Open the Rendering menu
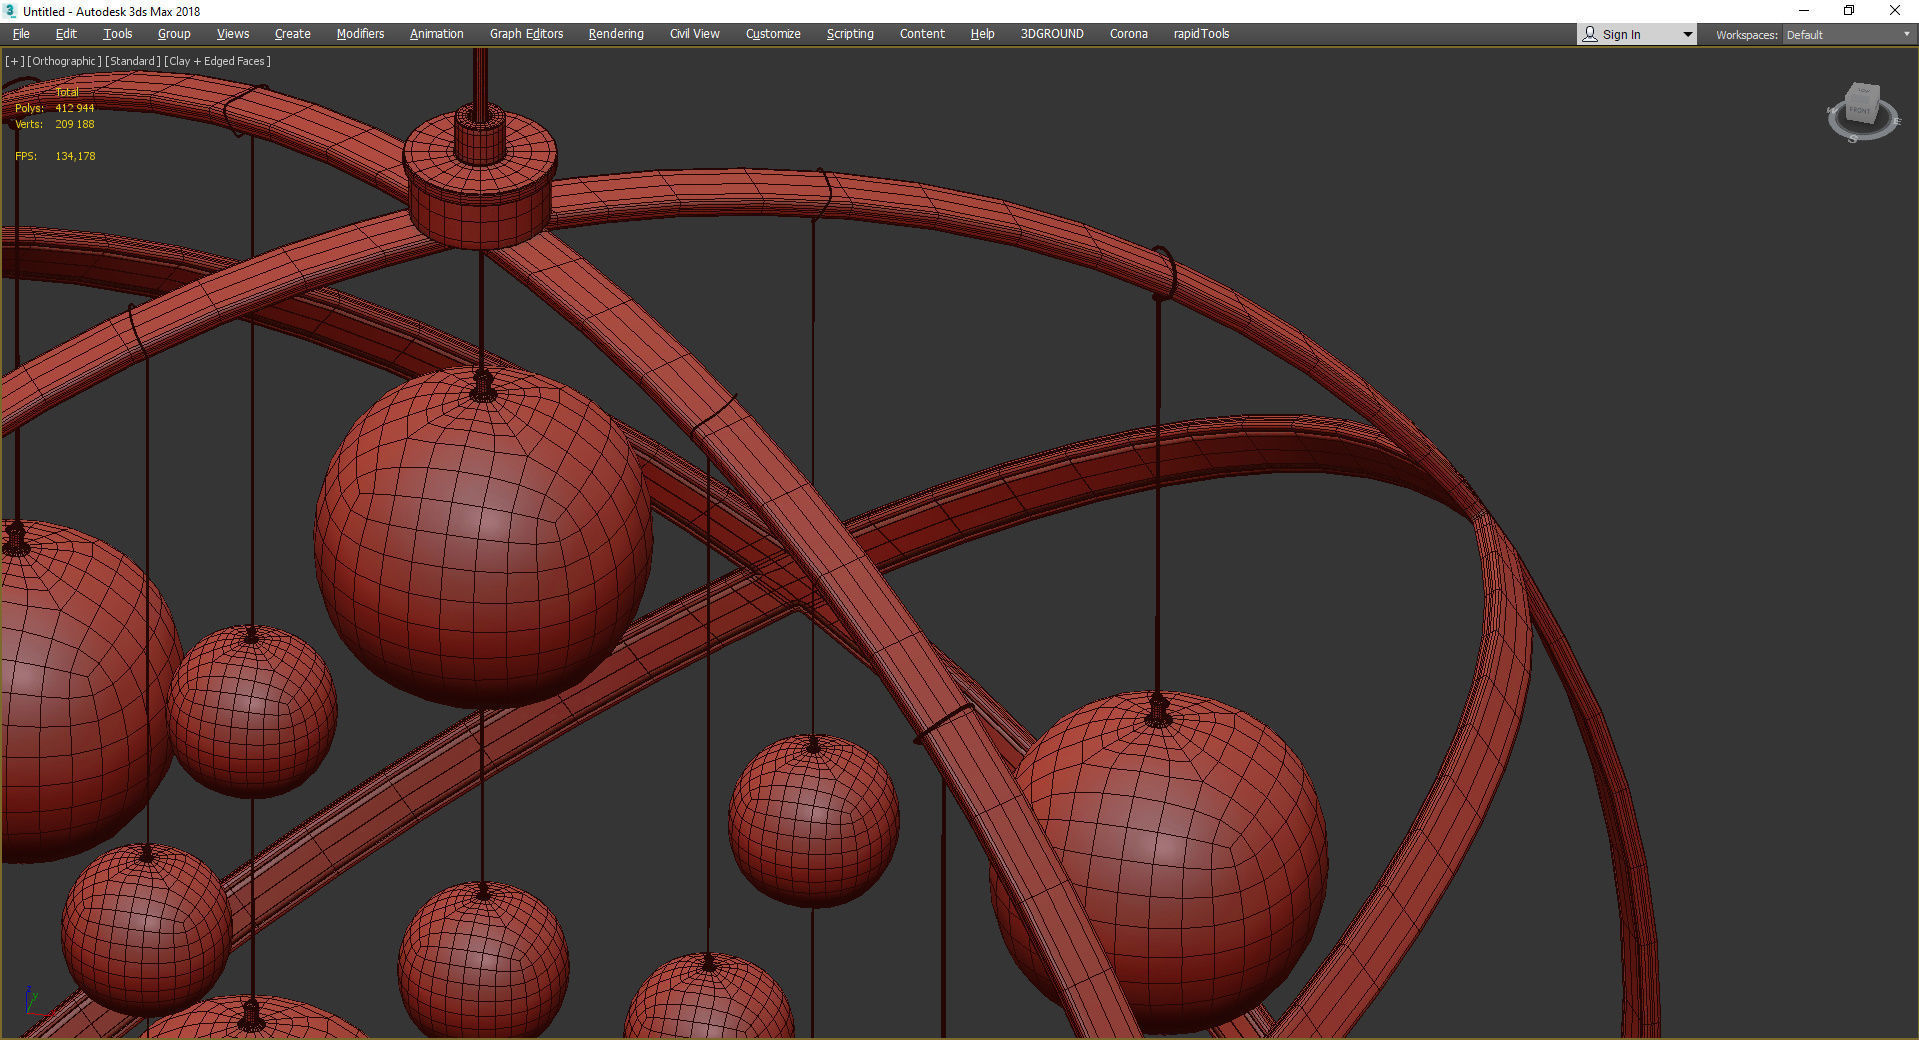The width and height of the screenshot is (1919, 1040). point(616,34)
